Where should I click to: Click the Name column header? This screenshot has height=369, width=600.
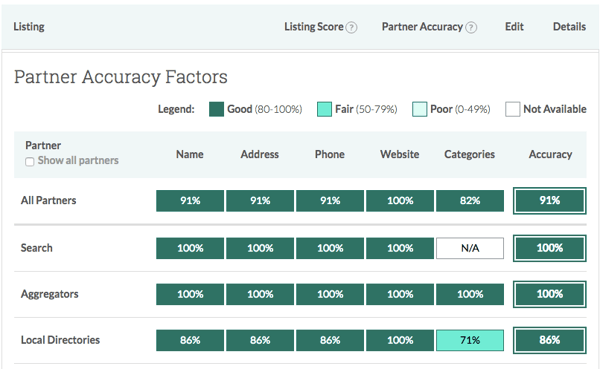pos(190,154)
